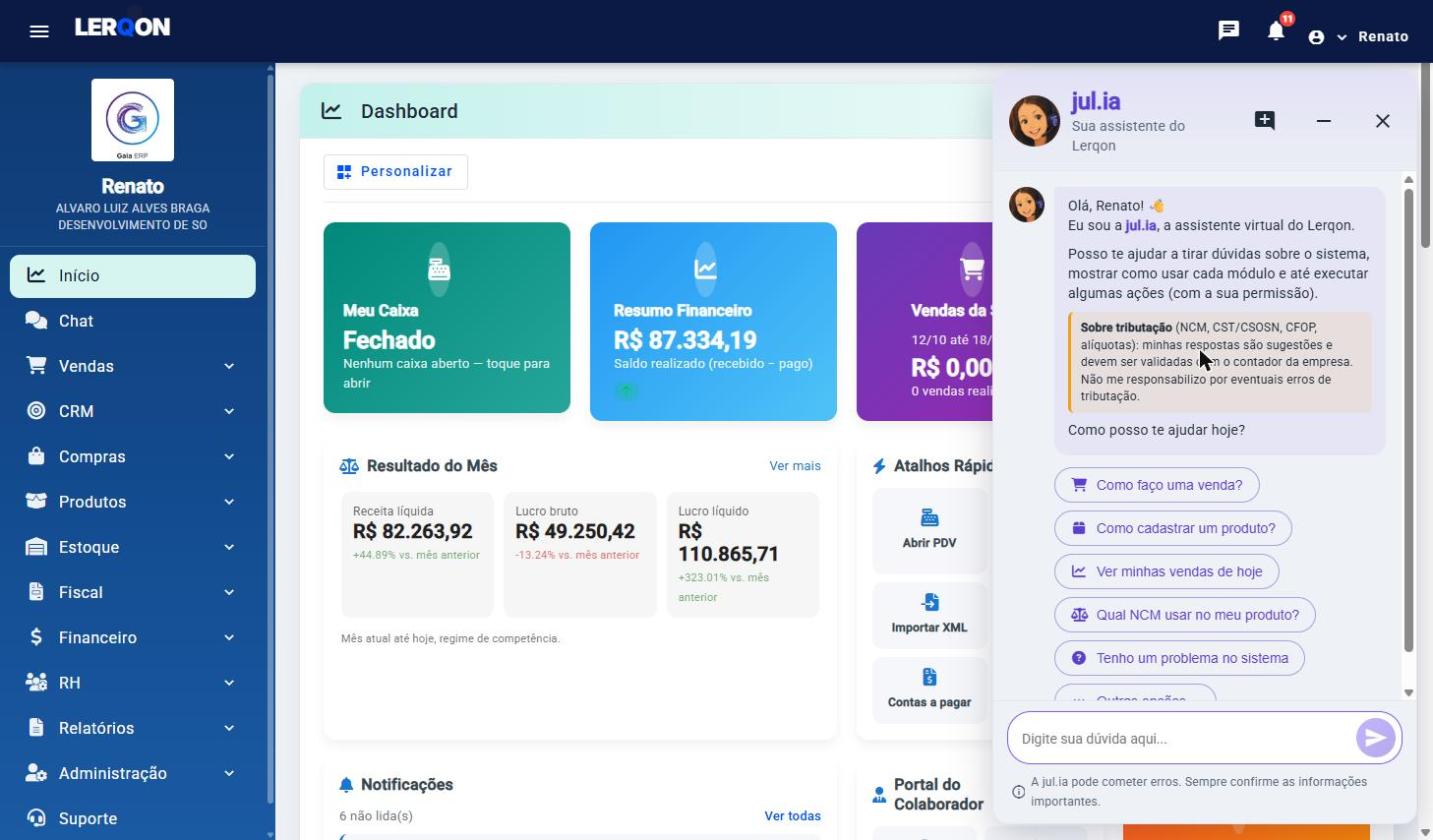Image resolution: width=1433 pixels, height=840 pixels.
Task: Click the Receita líquida value R$ 82.263,92
Action: click(x=413, y=532)
